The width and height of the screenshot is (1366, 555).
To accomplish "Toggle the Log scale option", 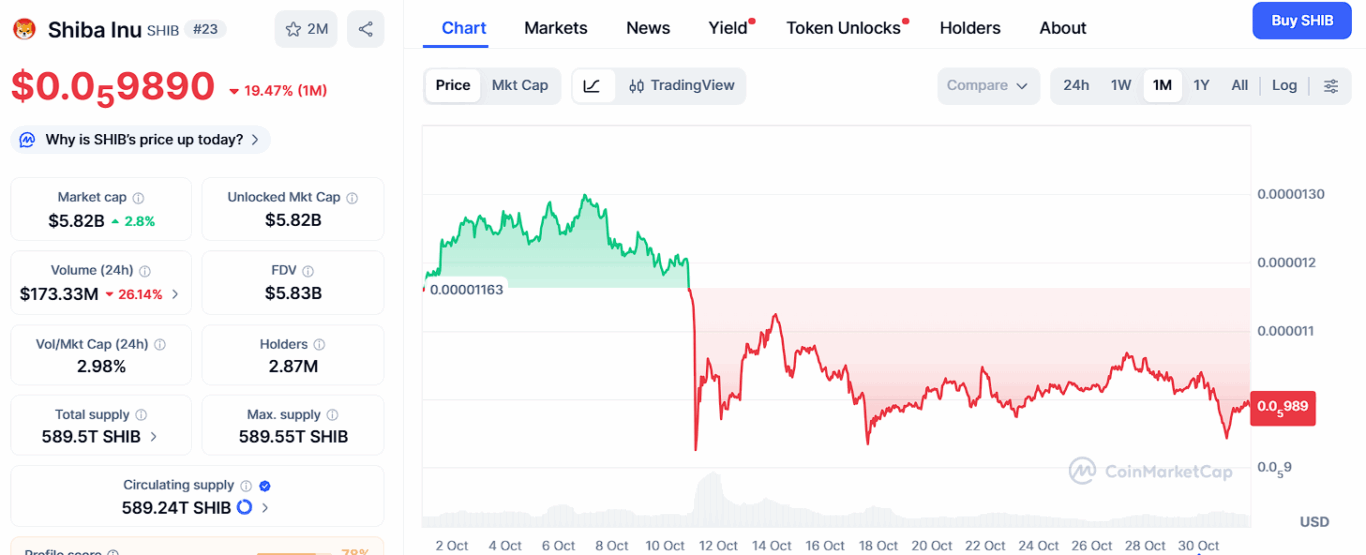I will [1284, 86].
